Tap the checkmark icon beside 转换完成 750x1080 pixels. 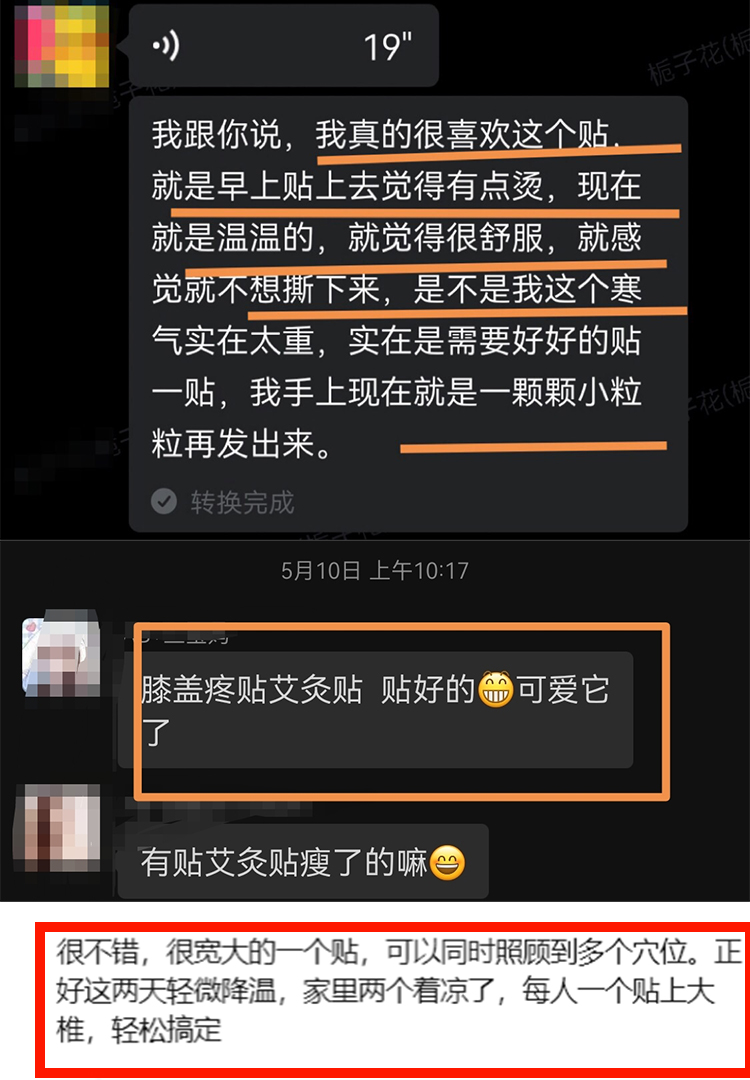[164, 501]
